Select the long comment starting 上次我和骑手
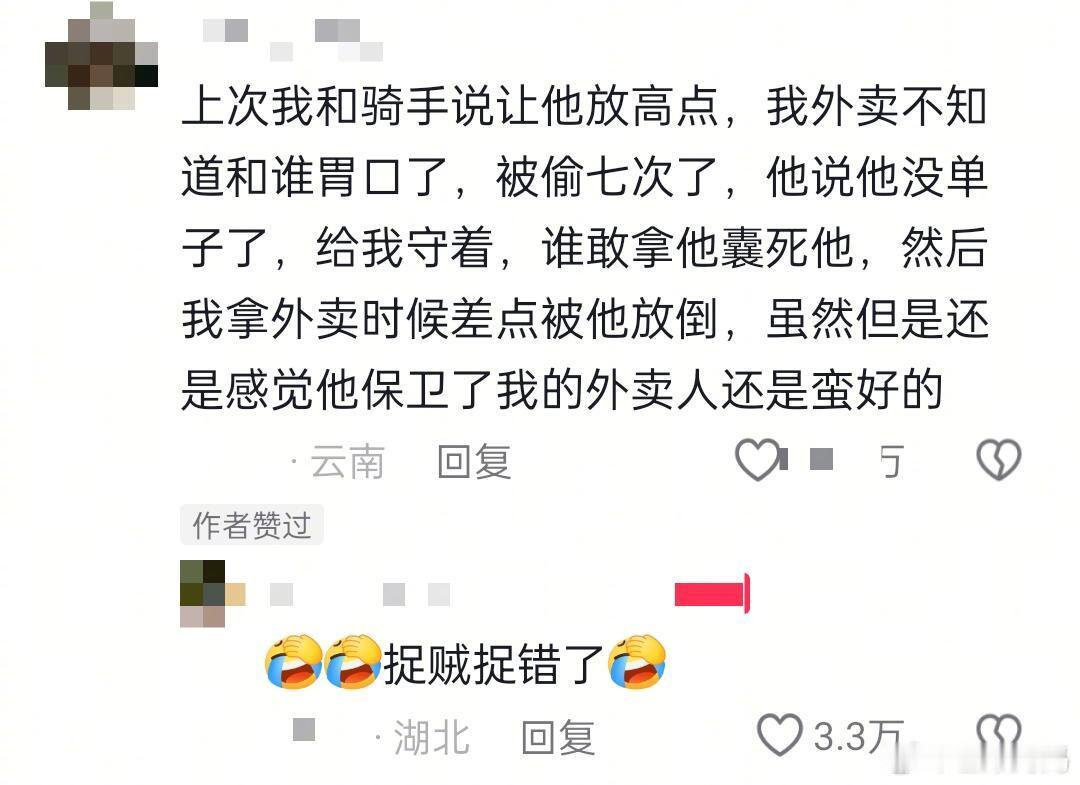This screenshot has width=1080, height=785. [x=585, y=248]
